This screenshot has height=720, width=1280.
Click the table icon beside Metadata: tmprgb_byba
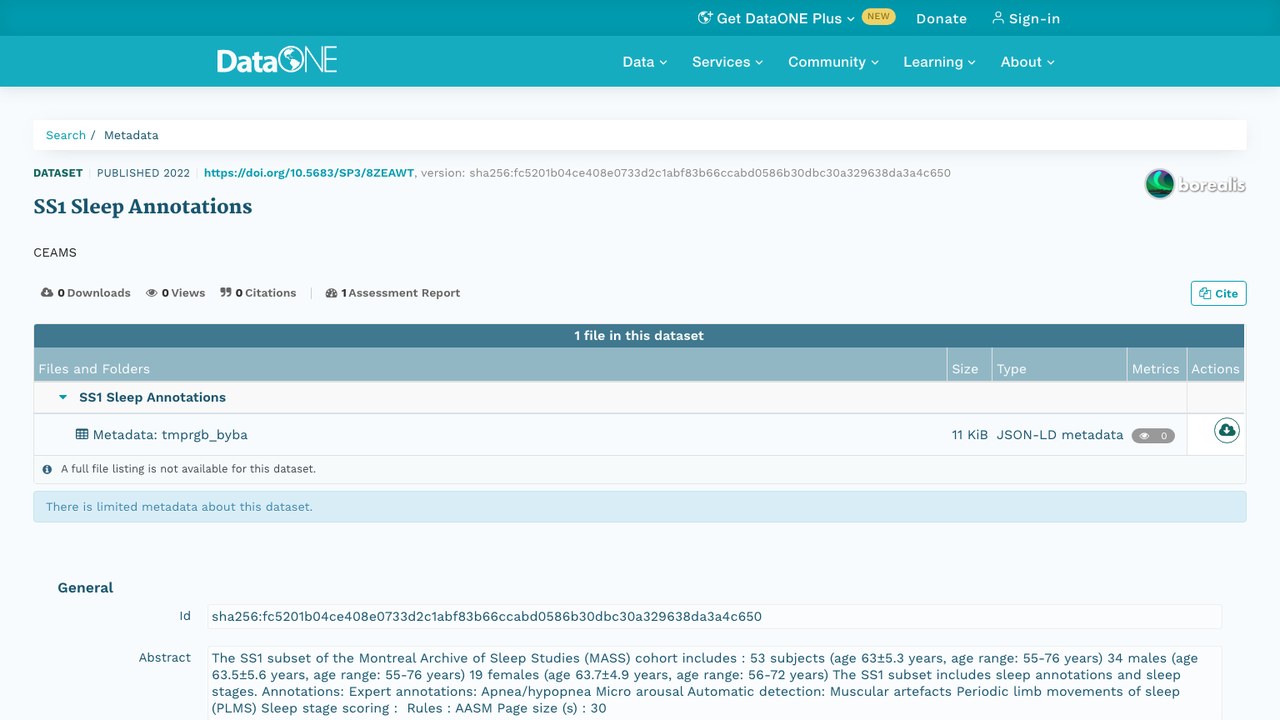82,435
